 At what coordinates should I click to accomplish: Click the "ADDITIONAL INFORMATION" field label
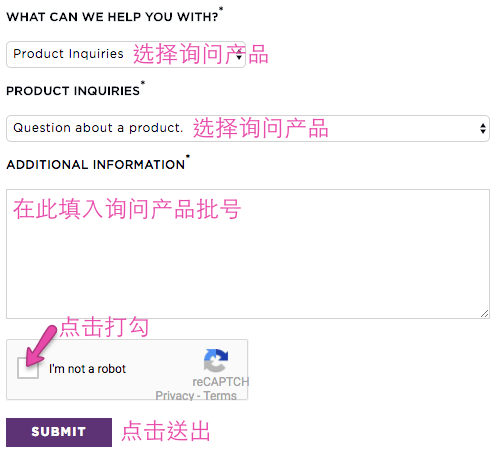coord(98,163)
